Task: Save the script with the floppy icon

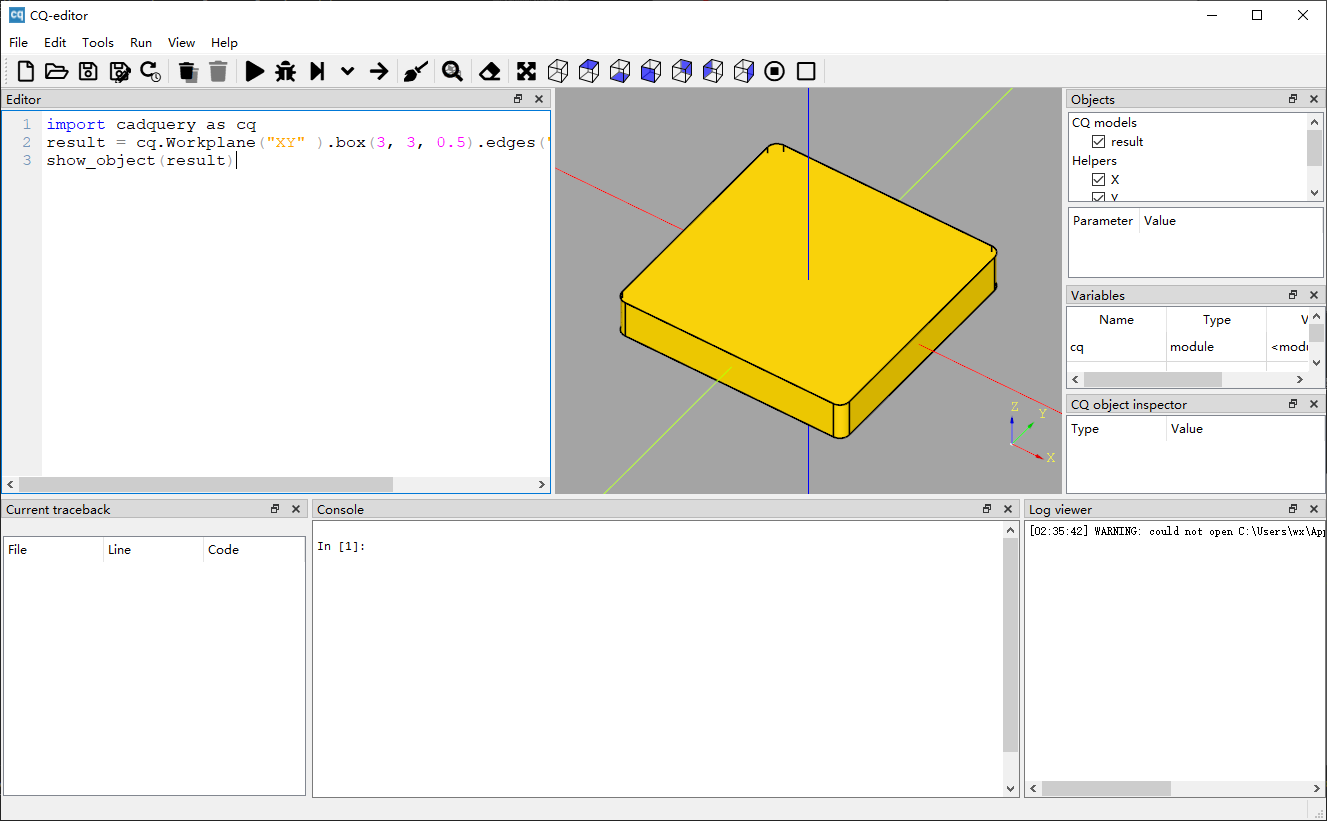Action: [88, 71]
